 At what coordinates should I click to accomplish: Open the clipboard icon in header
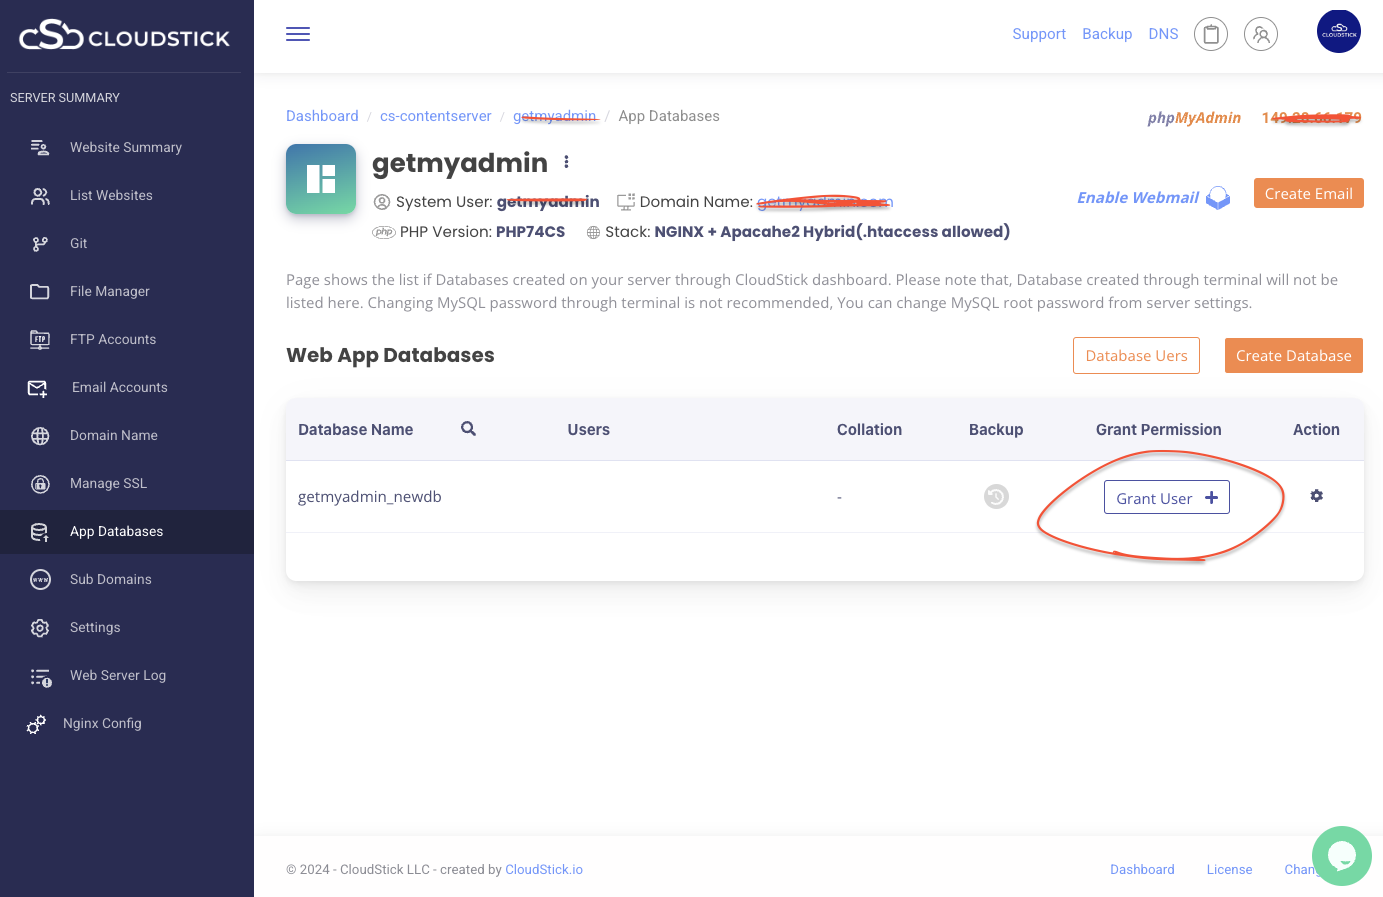tap(1210, 35)
